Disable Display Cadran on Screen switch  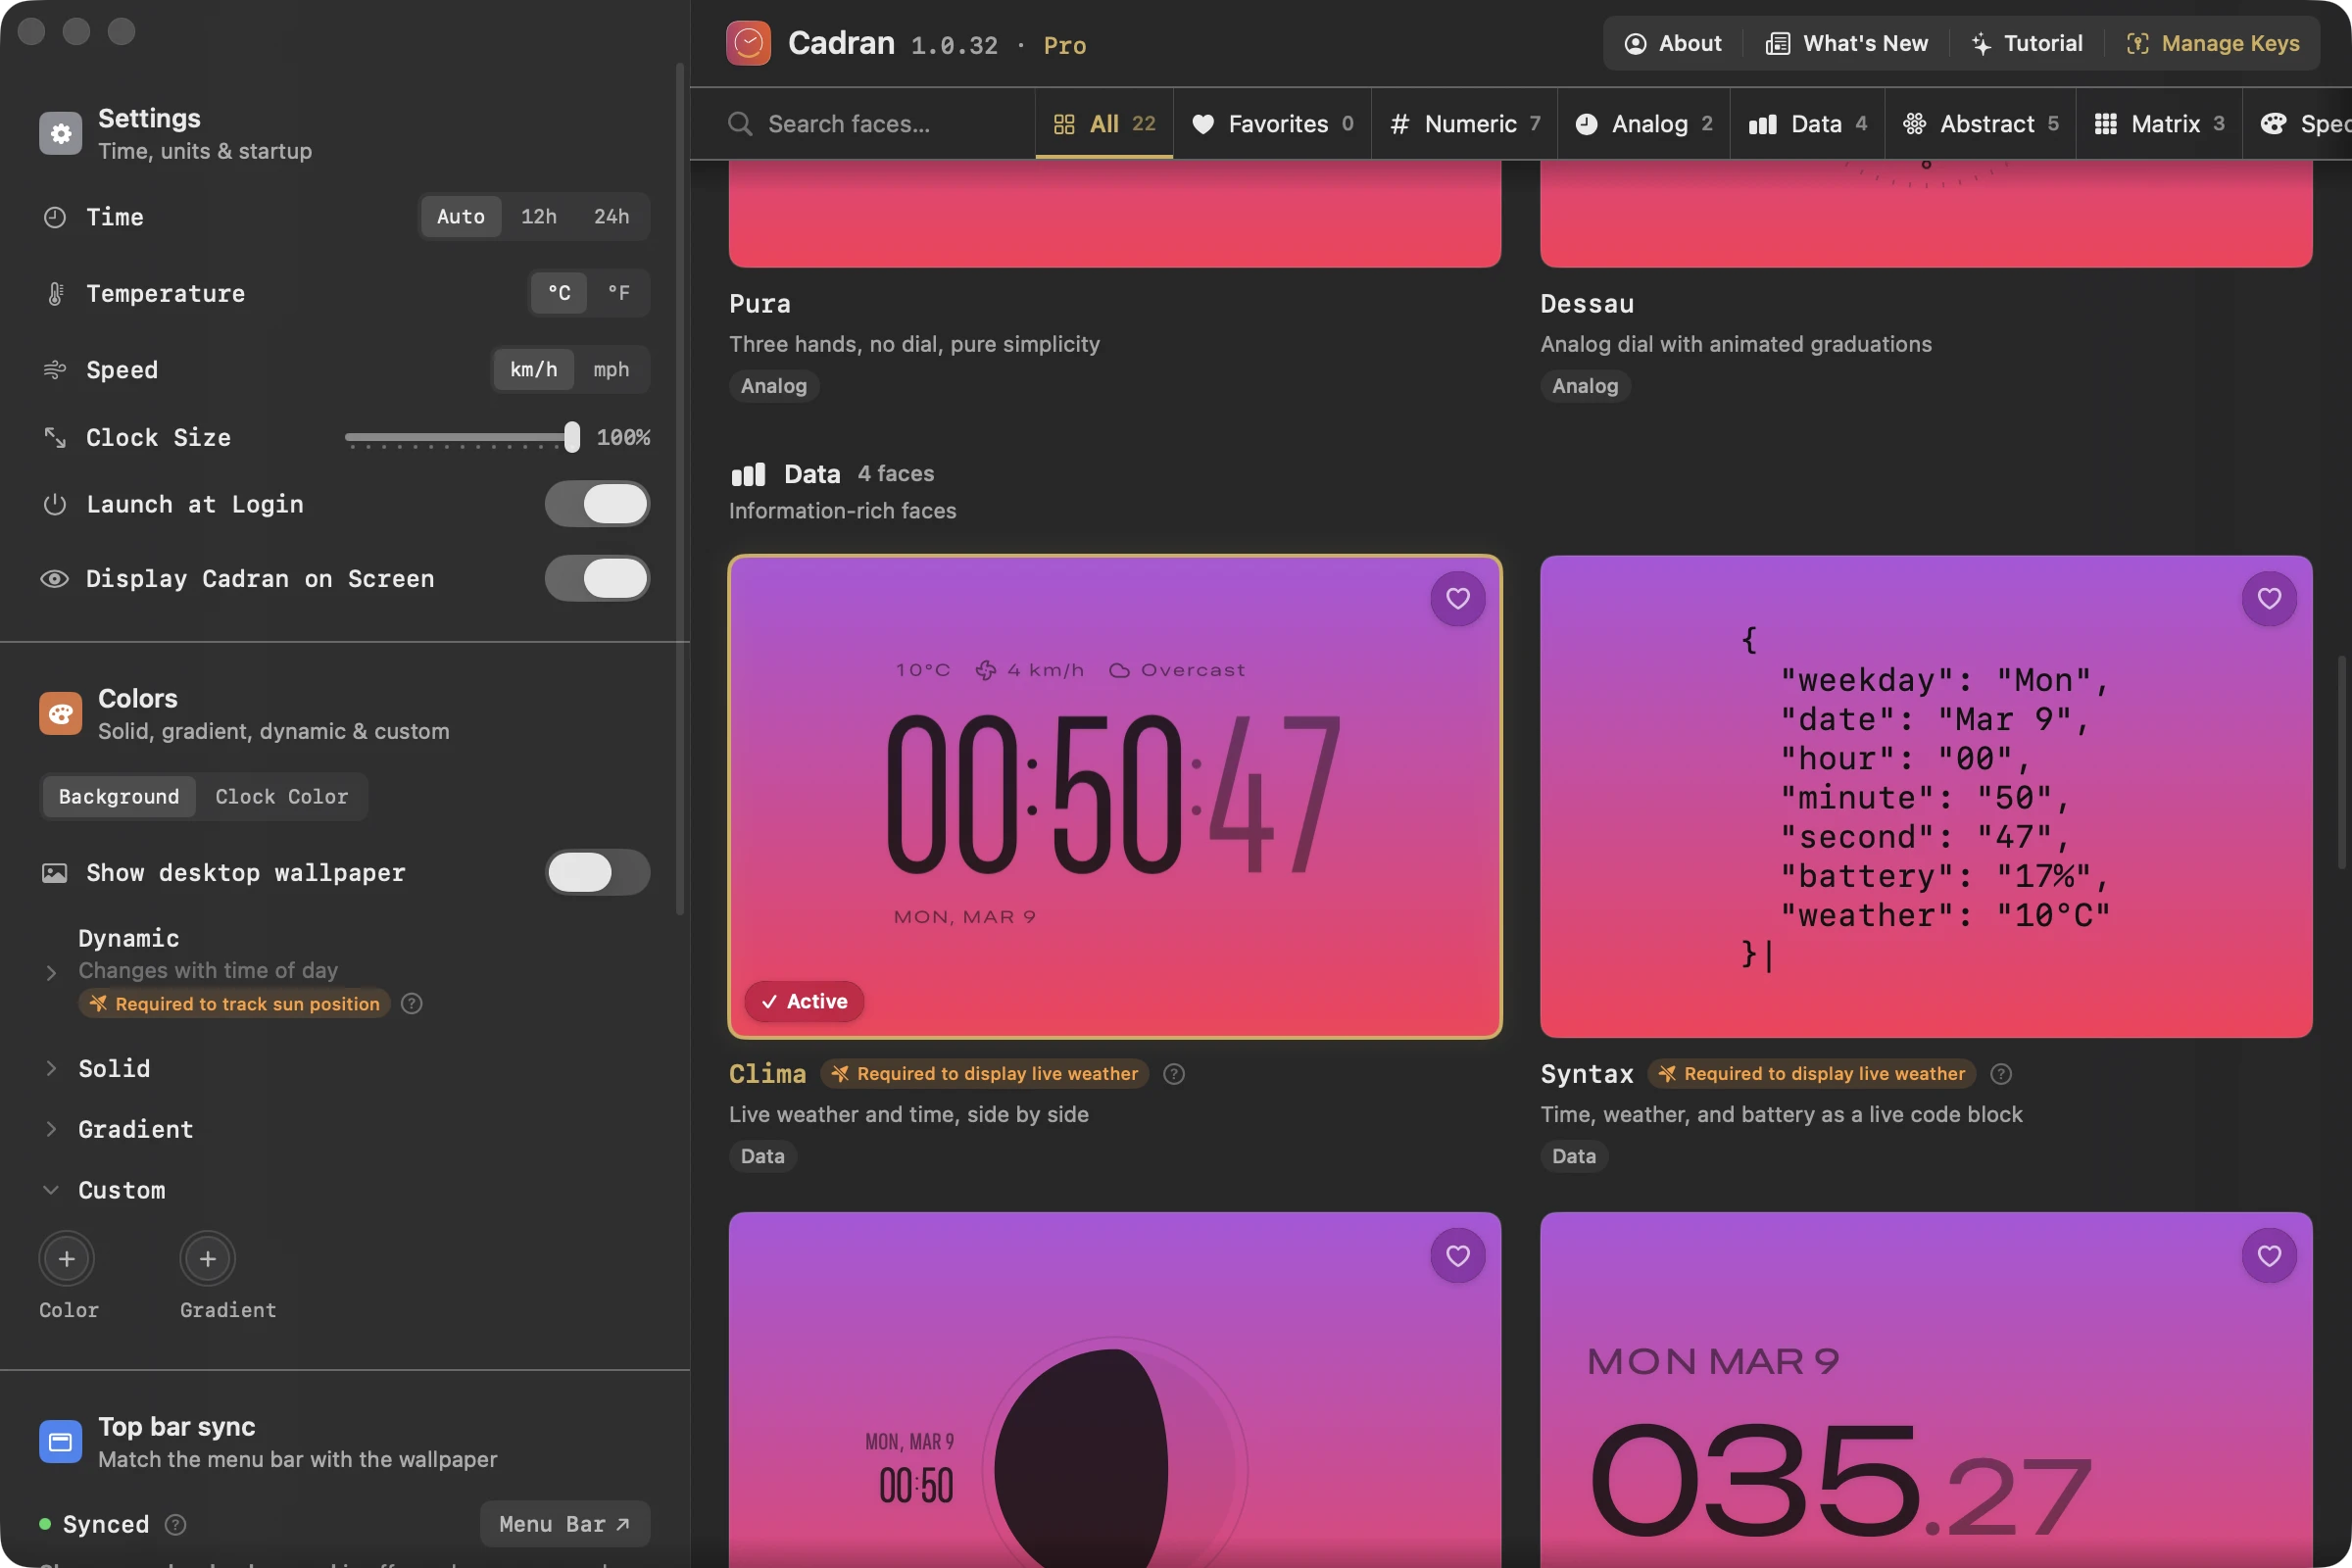tap(597, 578)
